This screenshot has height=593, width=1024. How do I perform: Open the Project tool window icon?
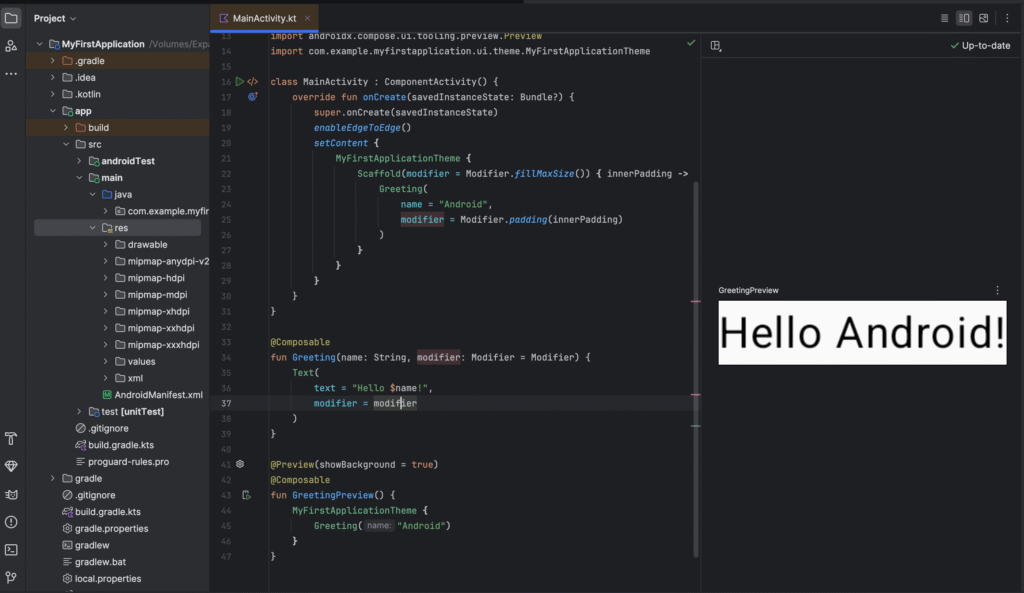(11, 18)
